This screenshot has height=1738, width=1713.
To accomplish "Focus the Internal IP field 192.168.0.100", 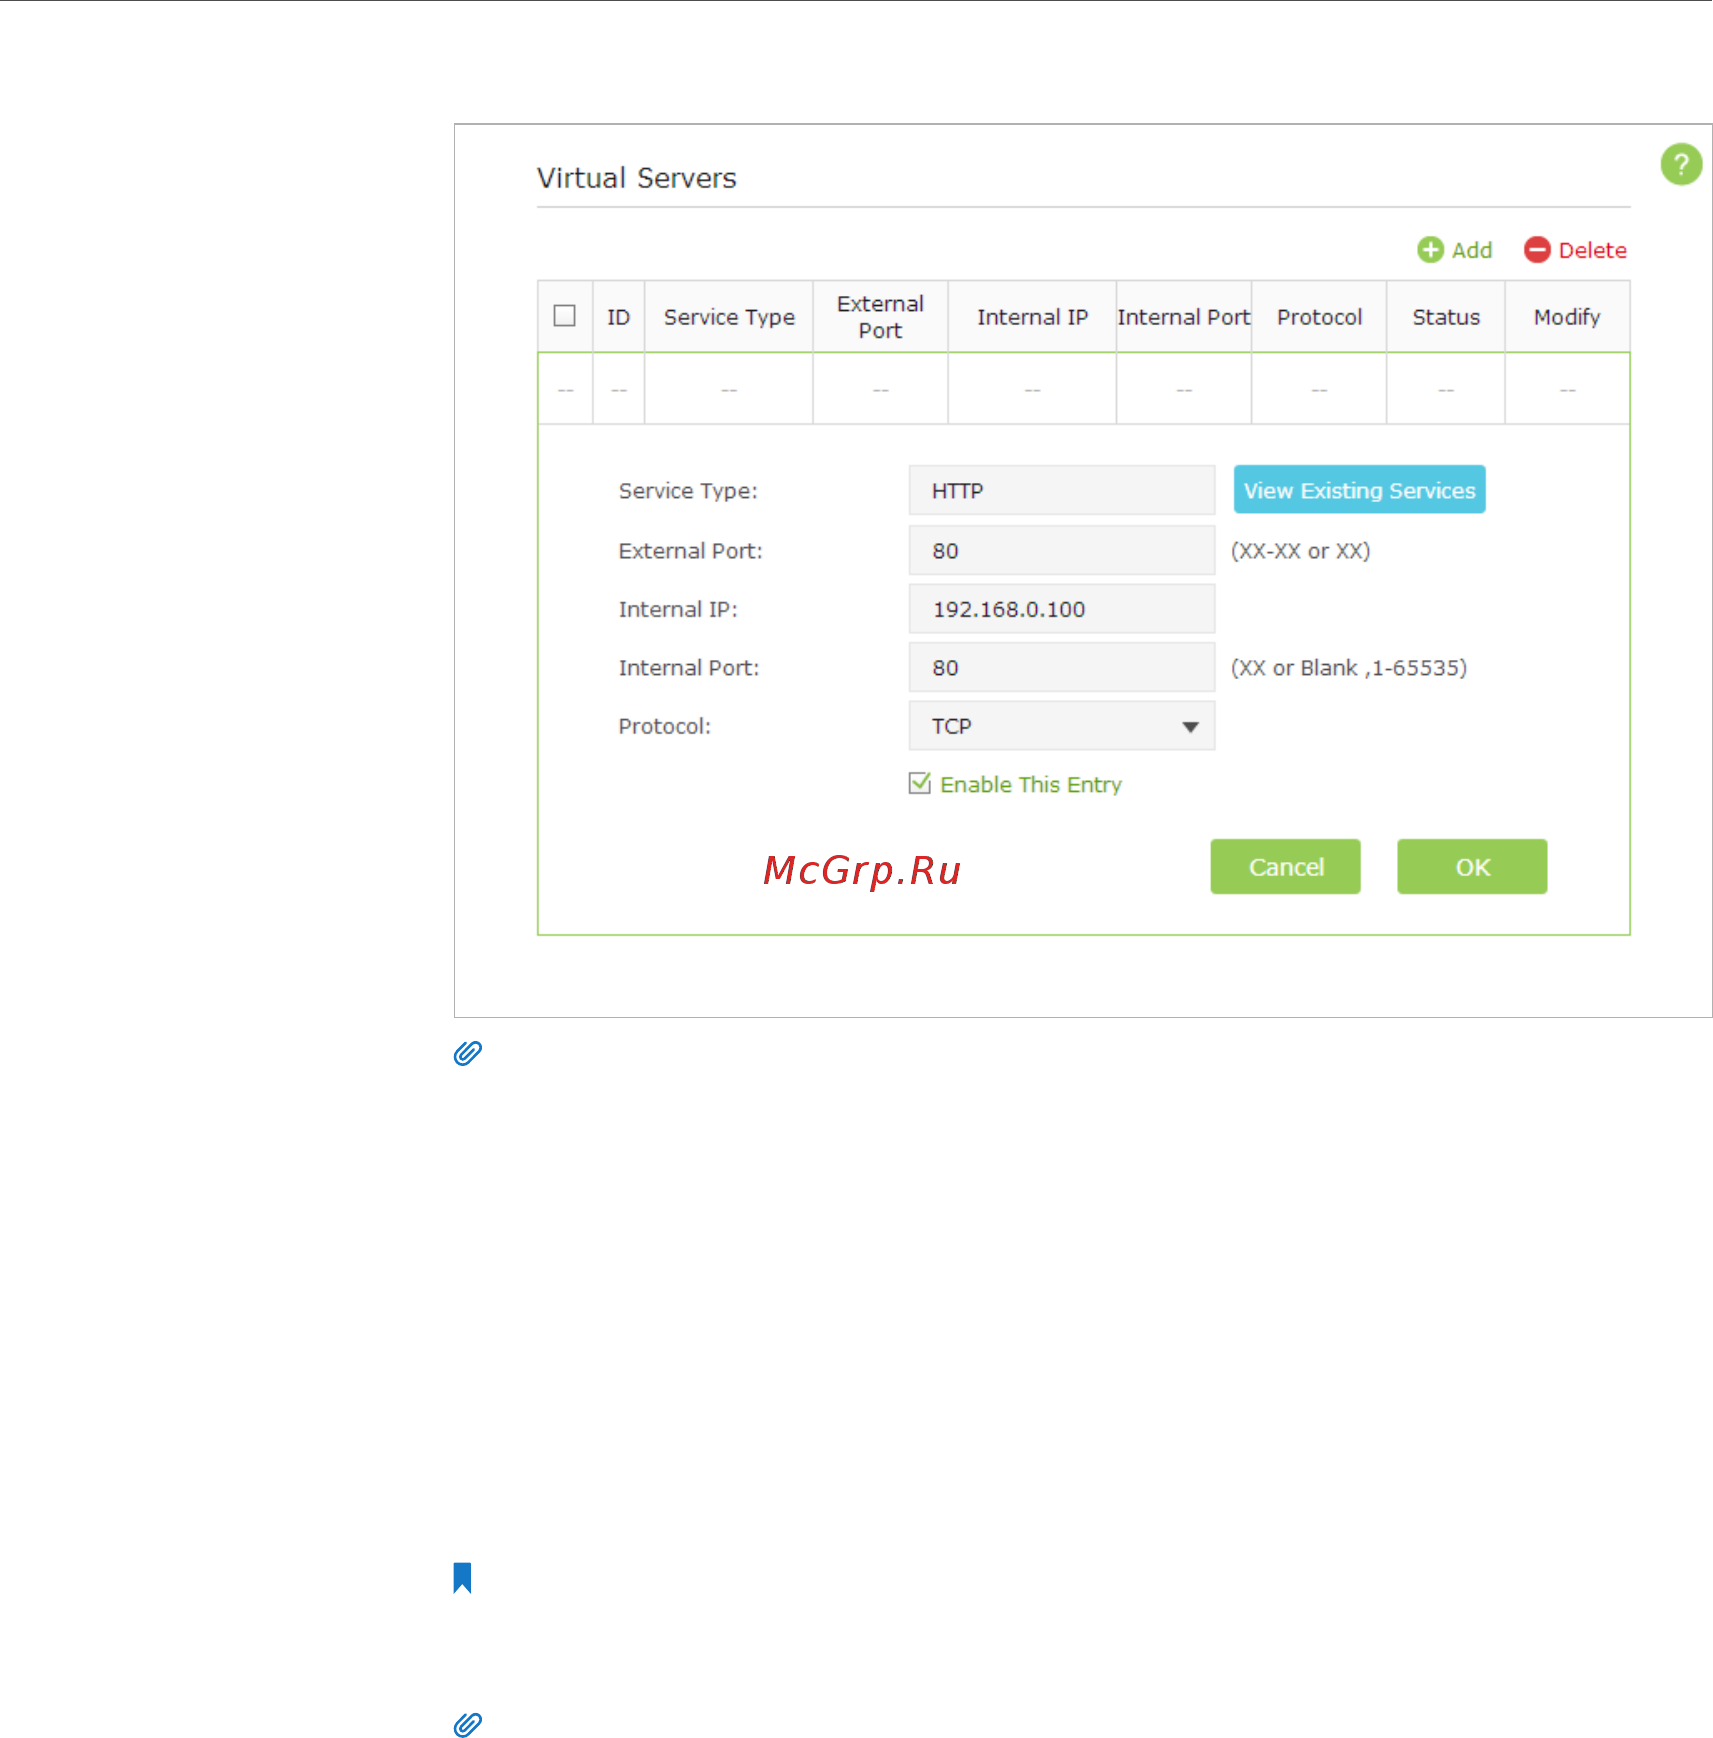I will click(x=1061, y=609).
